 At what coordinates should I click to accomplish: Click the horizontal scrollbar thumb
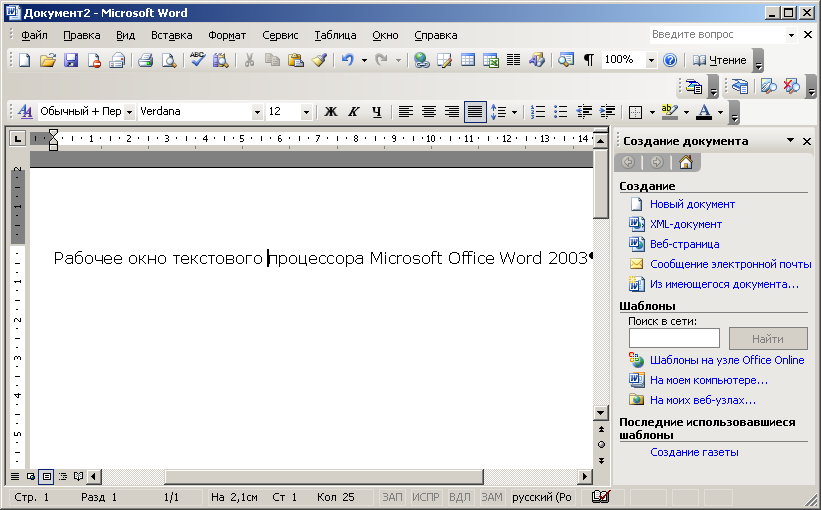pos(324,476)
